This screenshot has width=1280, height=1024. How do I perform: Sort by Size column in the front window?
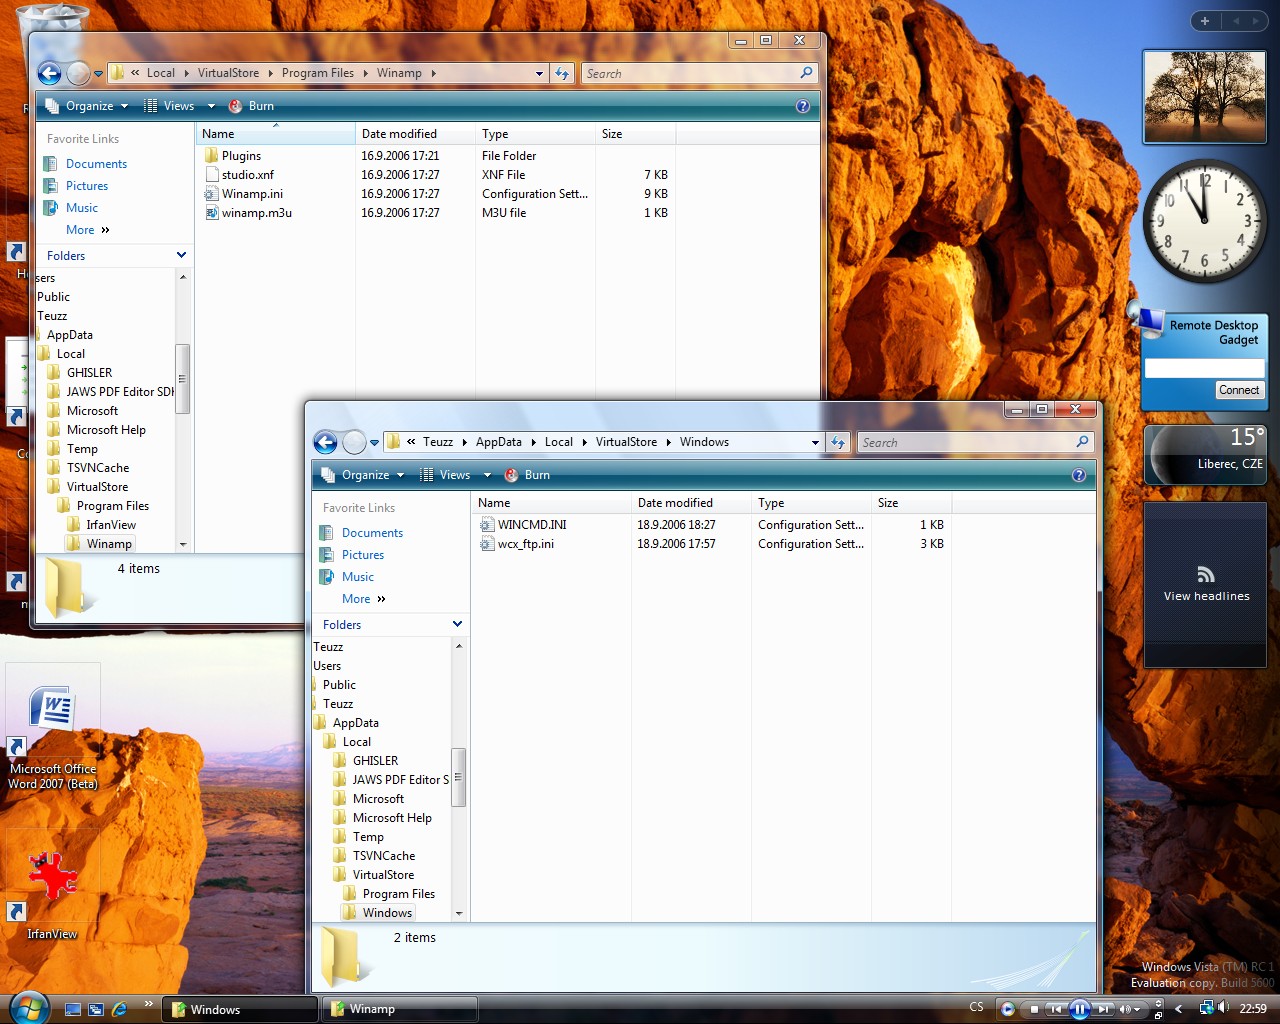tap(911, 503)
